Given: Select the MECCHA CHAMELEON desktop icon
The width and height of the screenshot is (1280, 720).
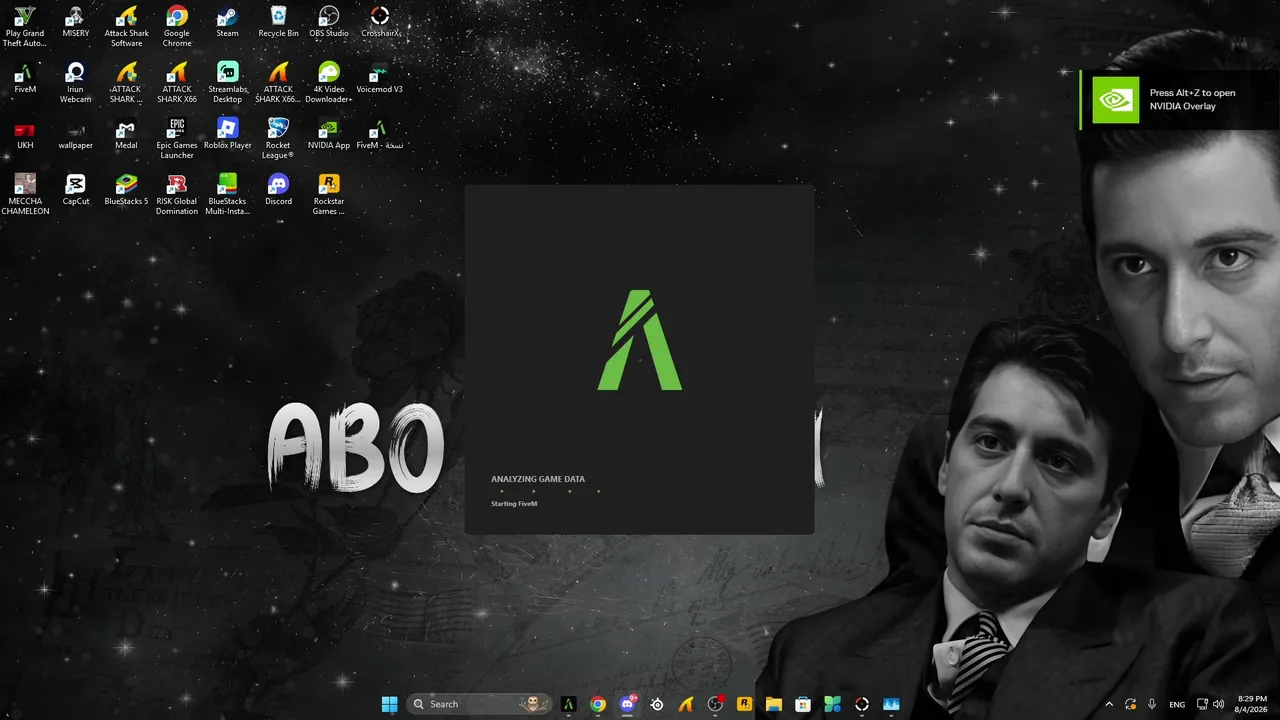Looking at the screenshot, I should point(25,195).
